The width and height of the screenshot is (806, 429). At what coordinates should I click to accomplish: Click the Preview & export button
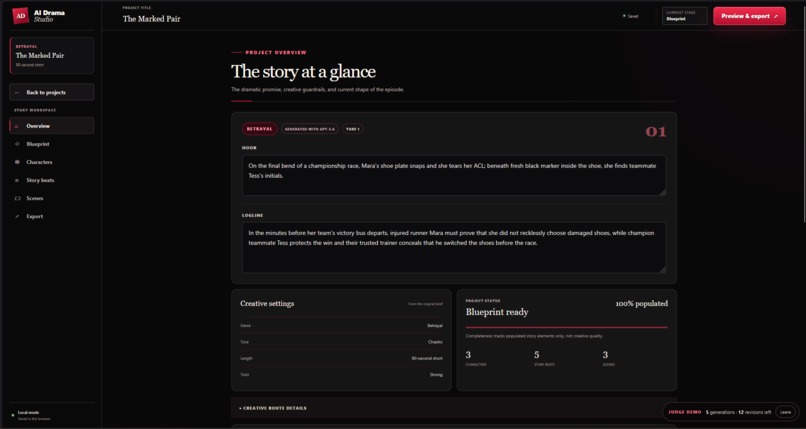[x=749, y=16]
